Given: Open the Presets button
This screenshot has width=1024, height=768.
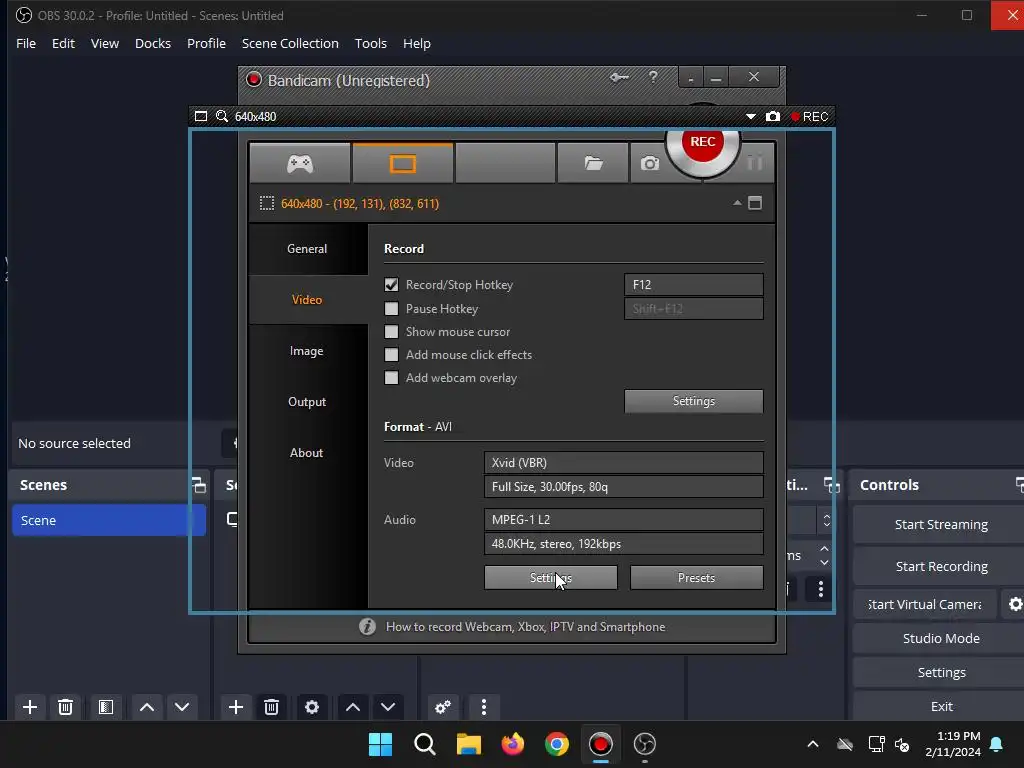Looking at the screenshot, I should pos(696,578).
